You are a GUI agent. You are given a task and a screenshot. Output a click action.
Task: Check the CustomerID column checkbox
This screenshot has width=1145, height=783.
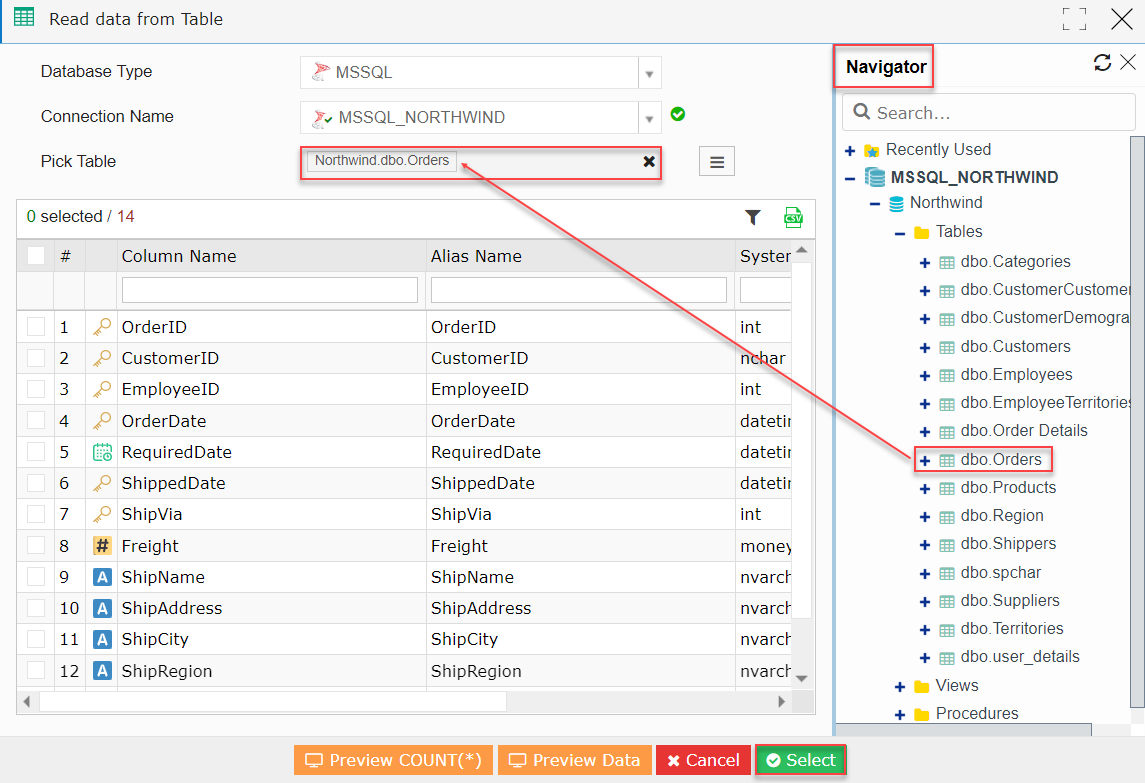pos(36,358)
